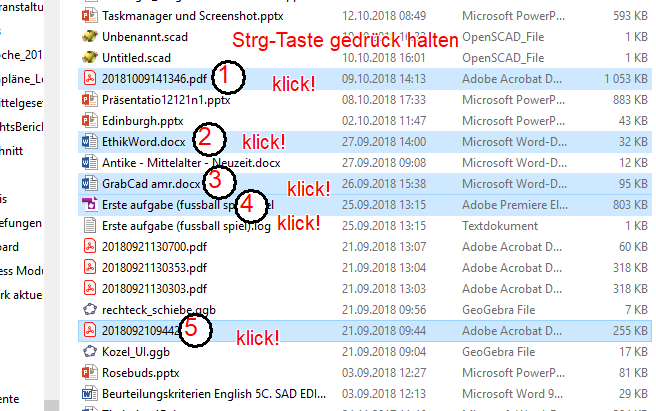Viewport: 656px width, 411px height.
Task: Select Antike - Mittelalter - Neuzeit.docx
Action: coord(365,162)
